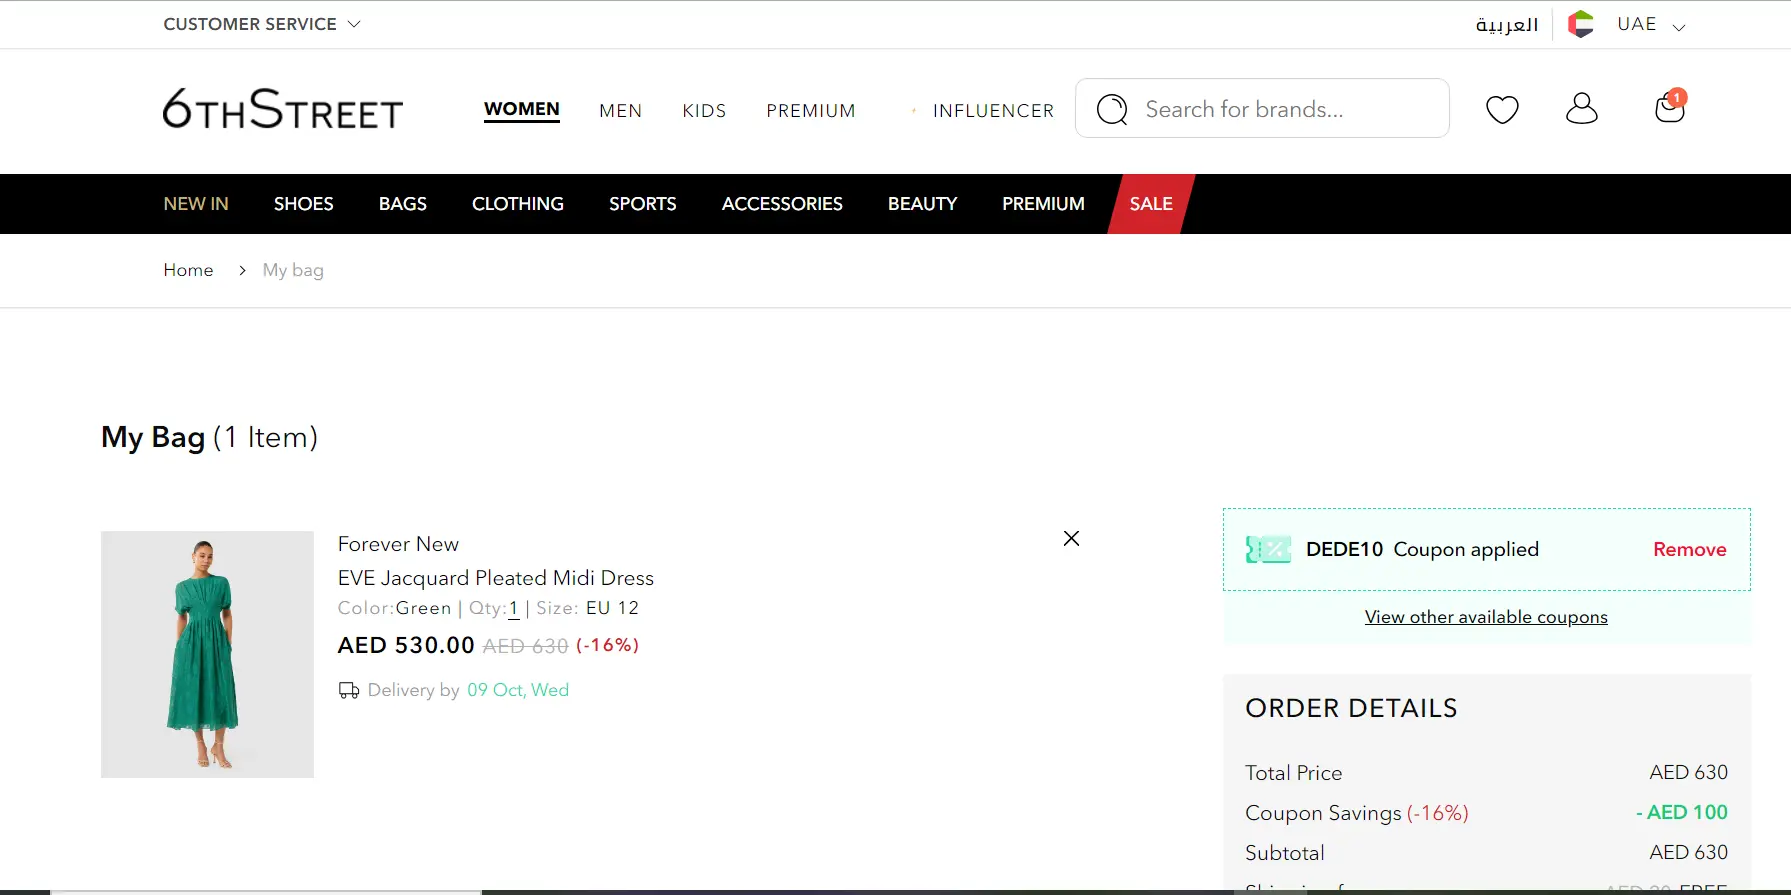Screen dimensions: 1791x895
Task: Select the Kids tab
Action: coord(704,111)
